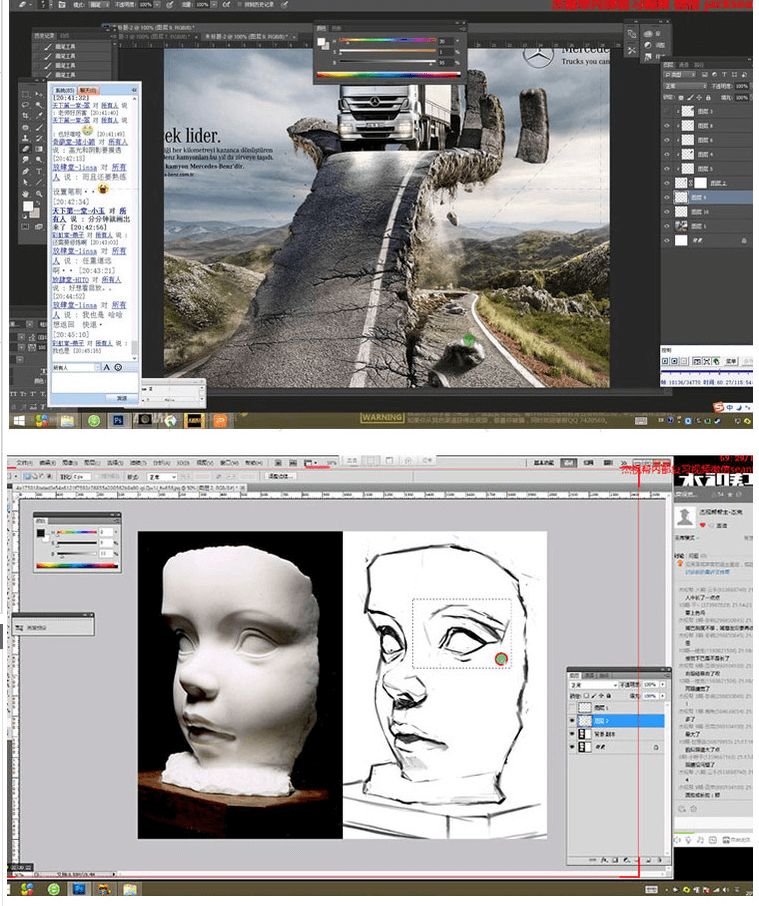Open marquee style dropdown in lower options bar
This screenshot has width=759, height=906.
click(162, 477)
